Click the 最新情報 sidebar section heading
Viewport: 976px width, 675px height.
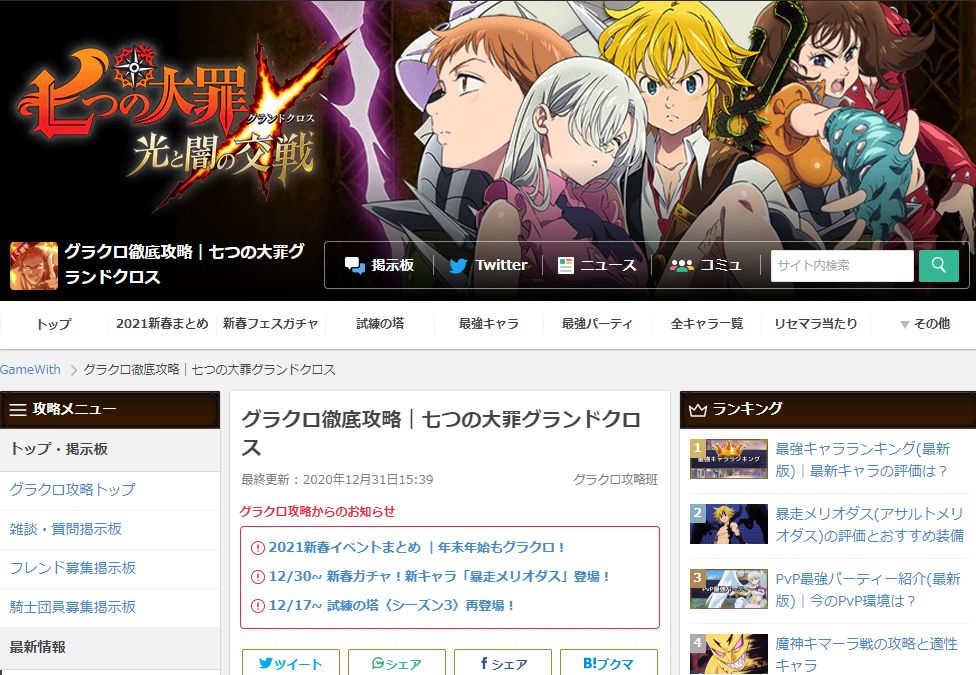37,647
